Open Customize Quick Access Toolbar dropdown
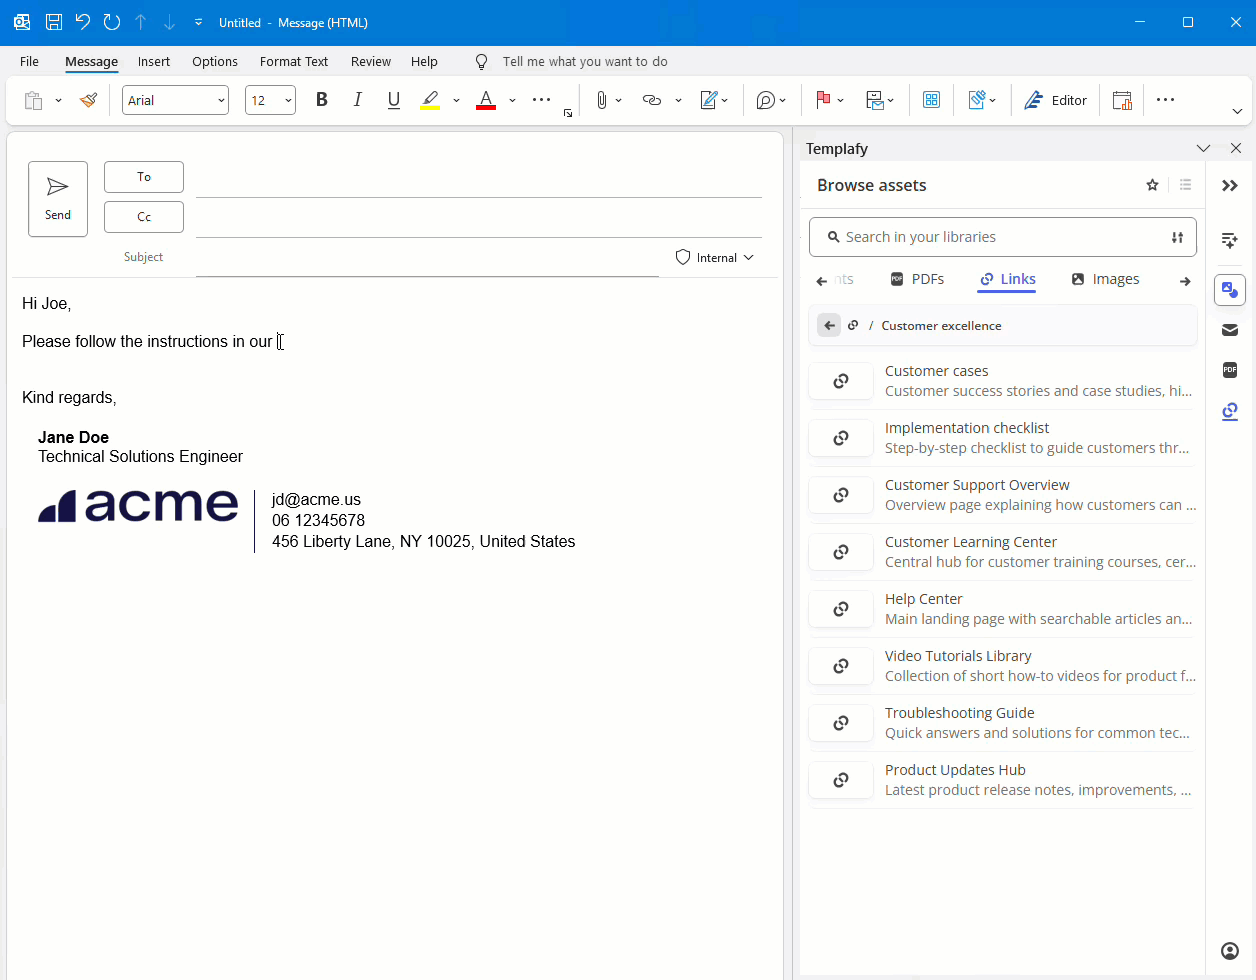Screen dimensions: 1256x980 point(198,22)
